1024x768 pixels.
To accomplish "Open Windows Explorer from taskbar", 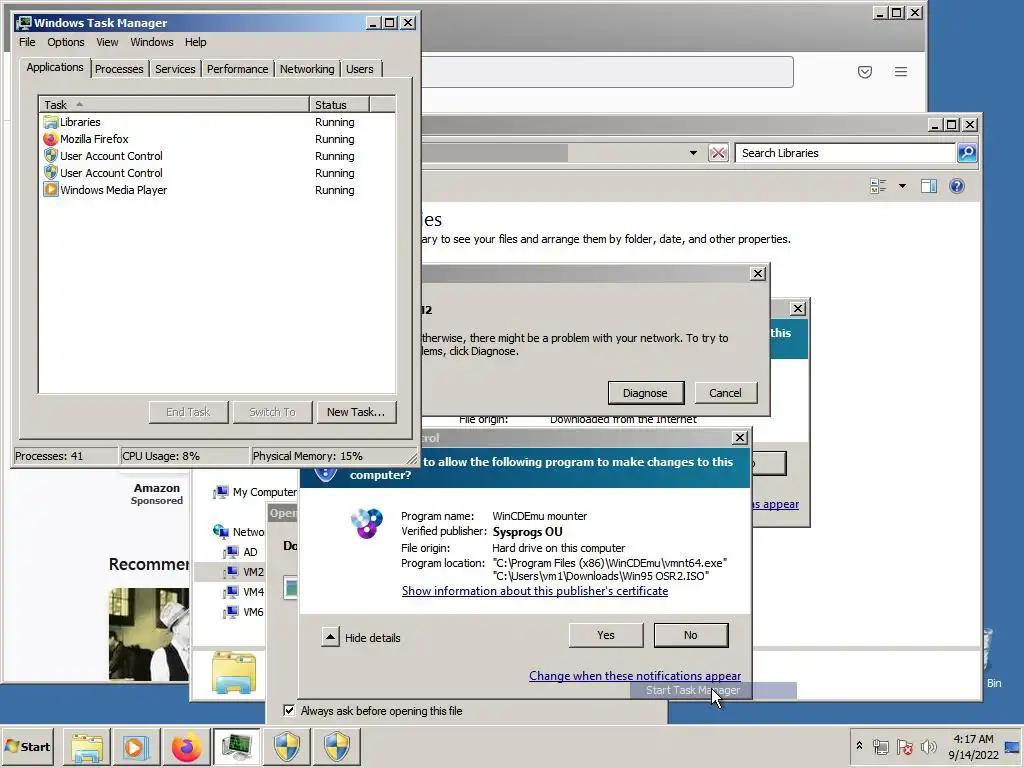I will (x=87, y=746).
